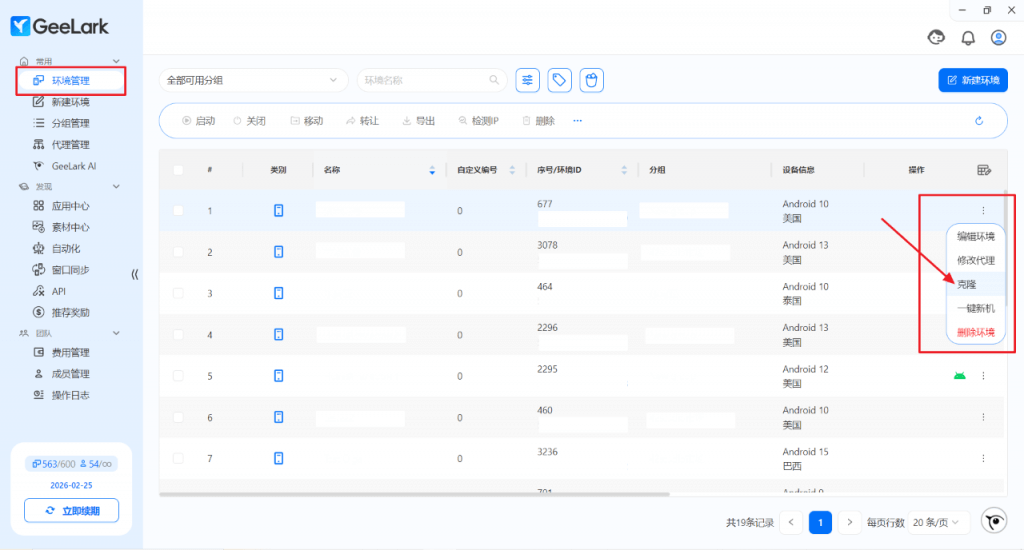Click the green Android icon in row 5
The width and height of the screenshot is (1024, 550).
[959, 376]
